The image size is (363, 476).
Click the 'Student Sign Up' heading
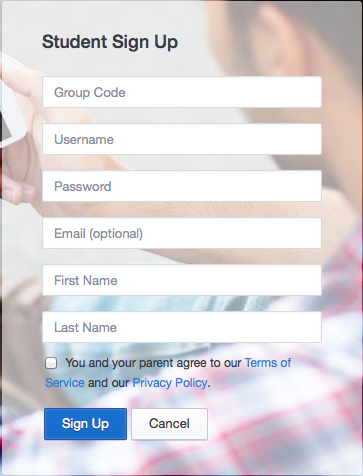110,42
